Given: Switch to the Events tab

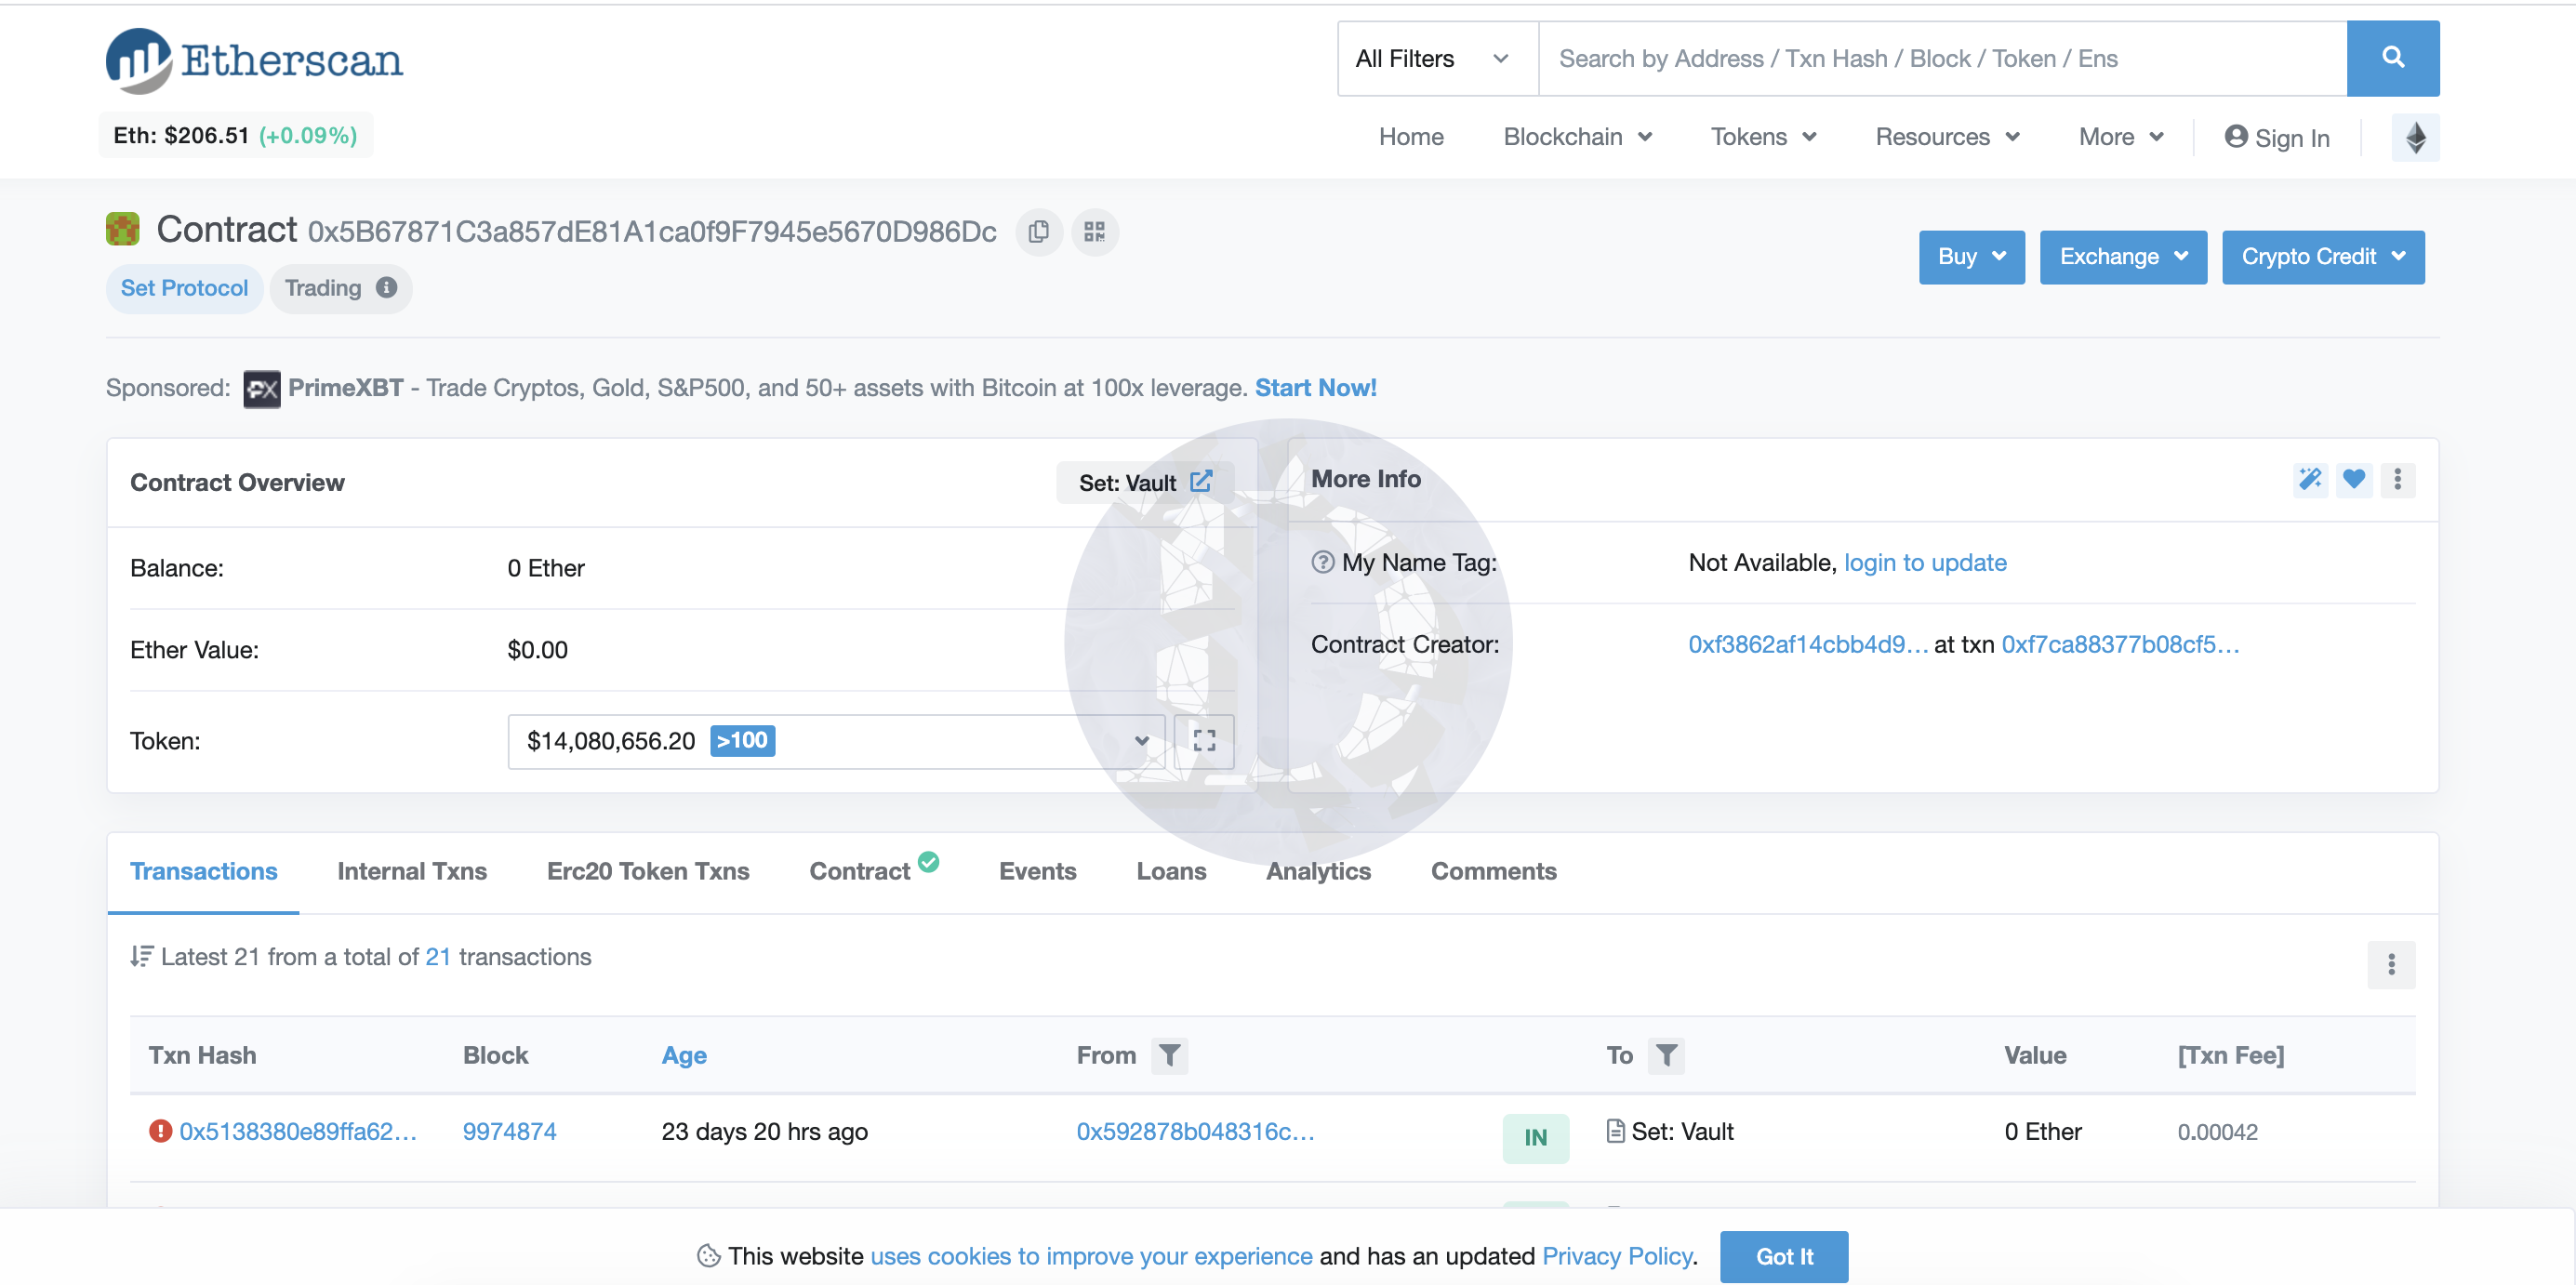Looking at the screenshot, I should coord(1037,871).
